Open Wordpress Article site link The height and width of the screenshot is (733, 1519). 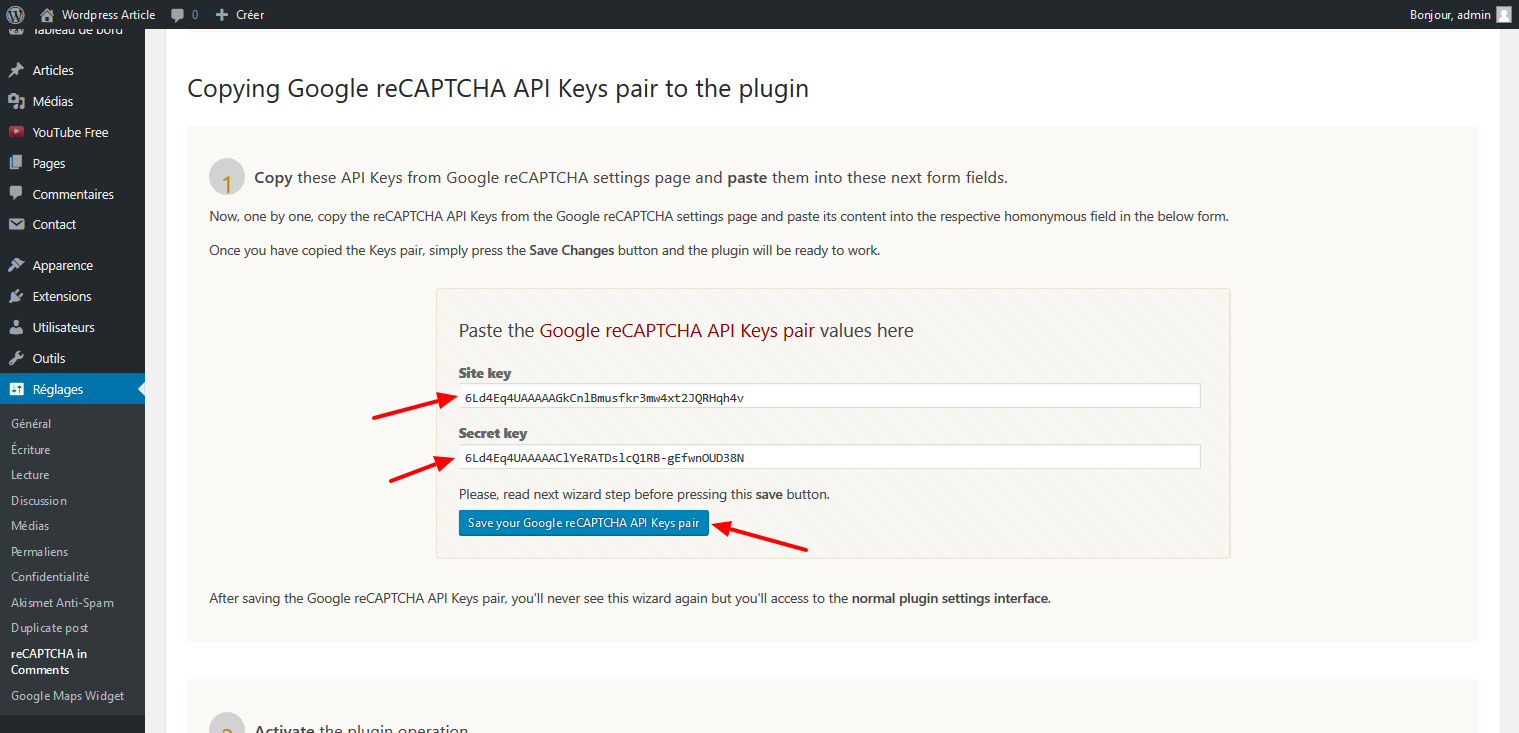pyautogui.click(x=108, y=15)
